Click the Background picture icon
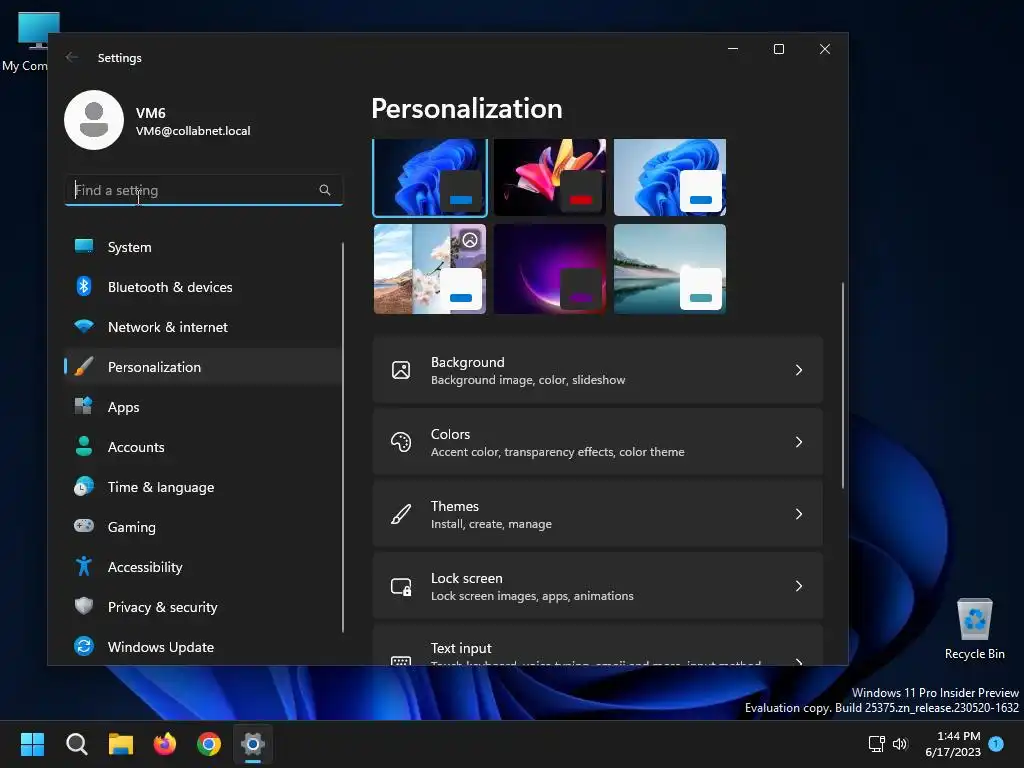1024x768 pixels. point(401,370)
